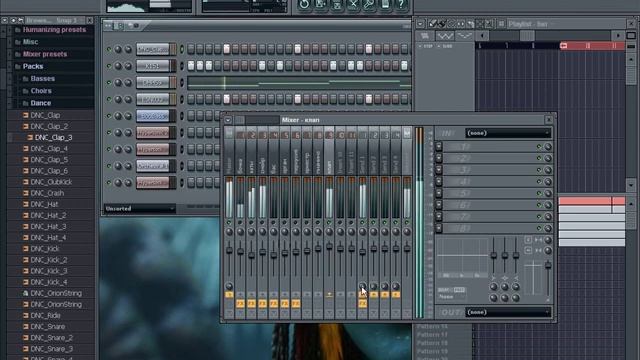This screenshot has height=360, width=640.
Task: Select the zoom tool in Playlist toolbar
Action: click(x=489, y=24)
